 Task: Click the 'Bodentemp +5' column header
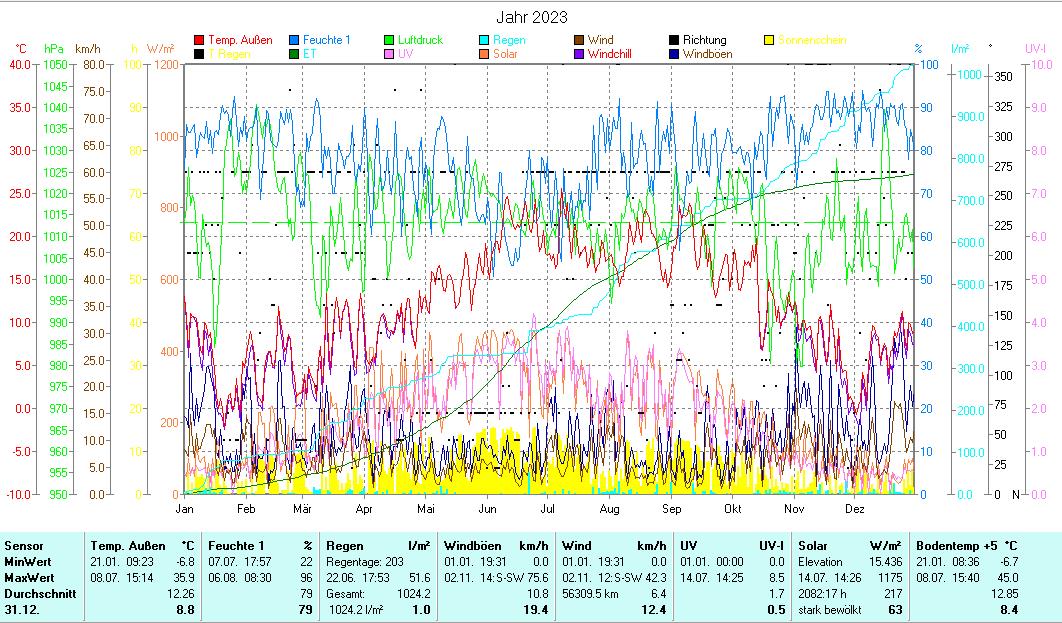(954, 546)
